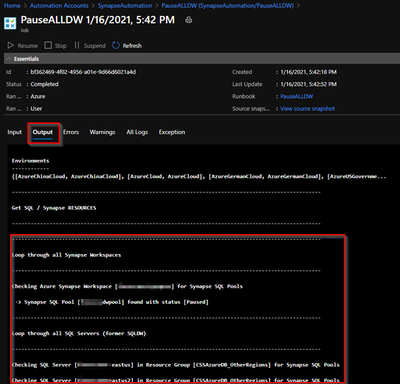Screen dimensions: 400x384
Task: Click the User ran-as value
Action: pos(36,109)
